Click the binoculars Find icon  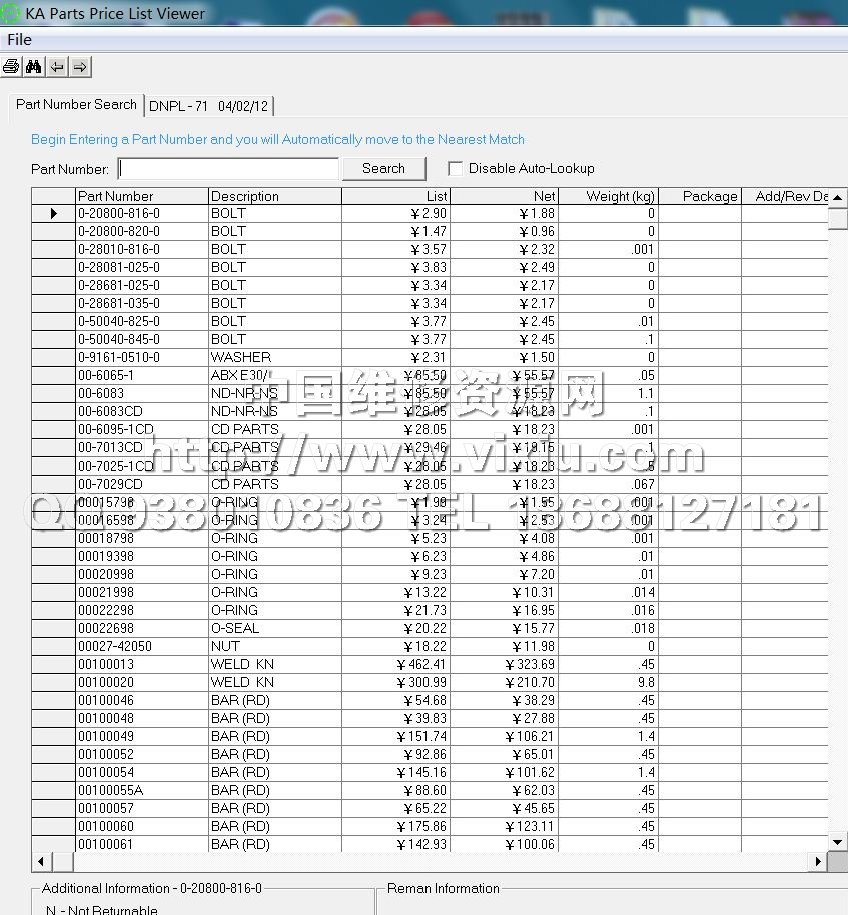[x=34, y=67]
